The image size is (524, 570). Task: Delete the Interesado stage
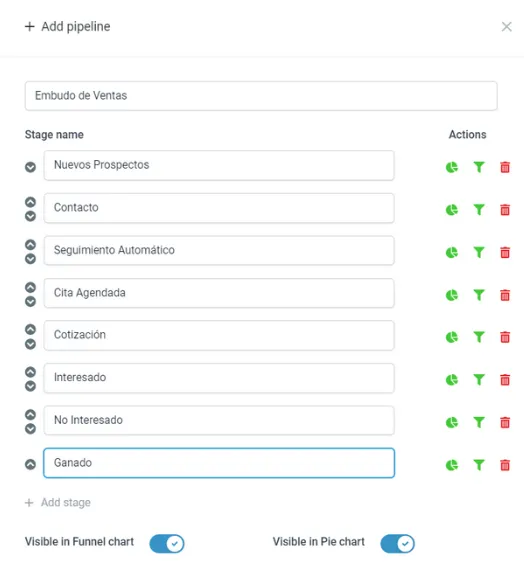coord(505,380)
